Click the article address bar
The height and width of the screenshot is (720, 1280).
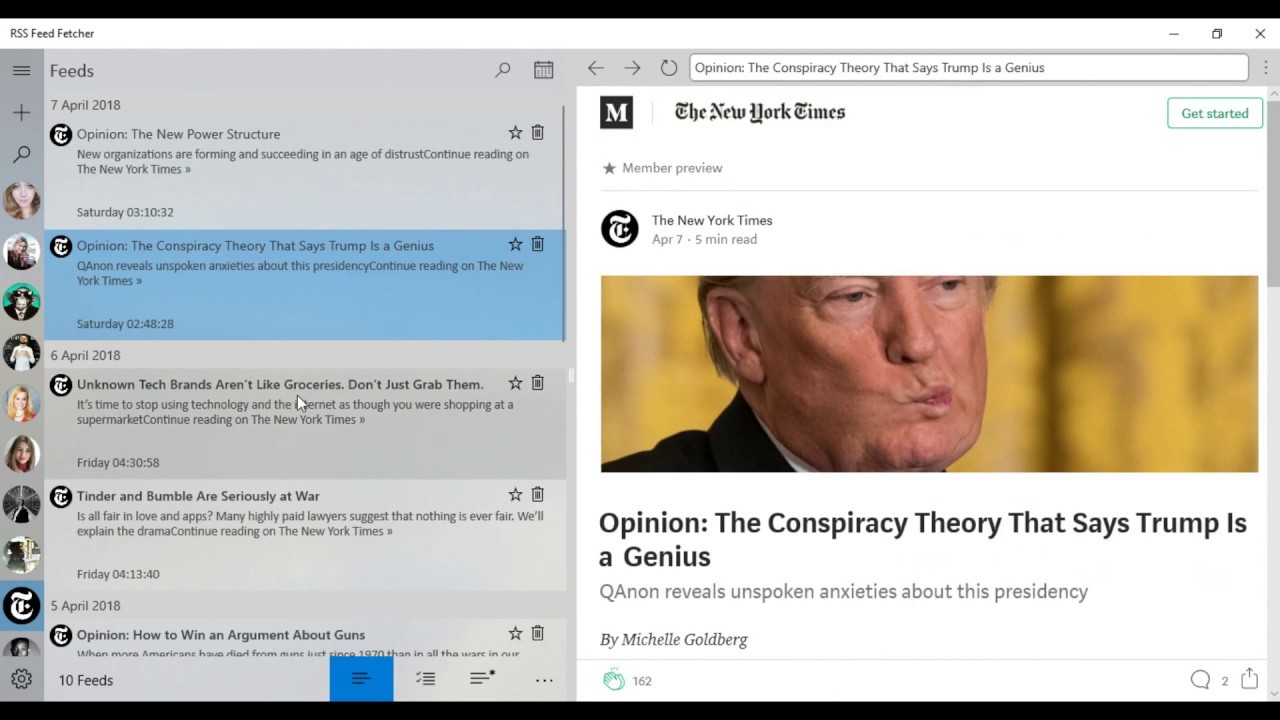point(968,68)
